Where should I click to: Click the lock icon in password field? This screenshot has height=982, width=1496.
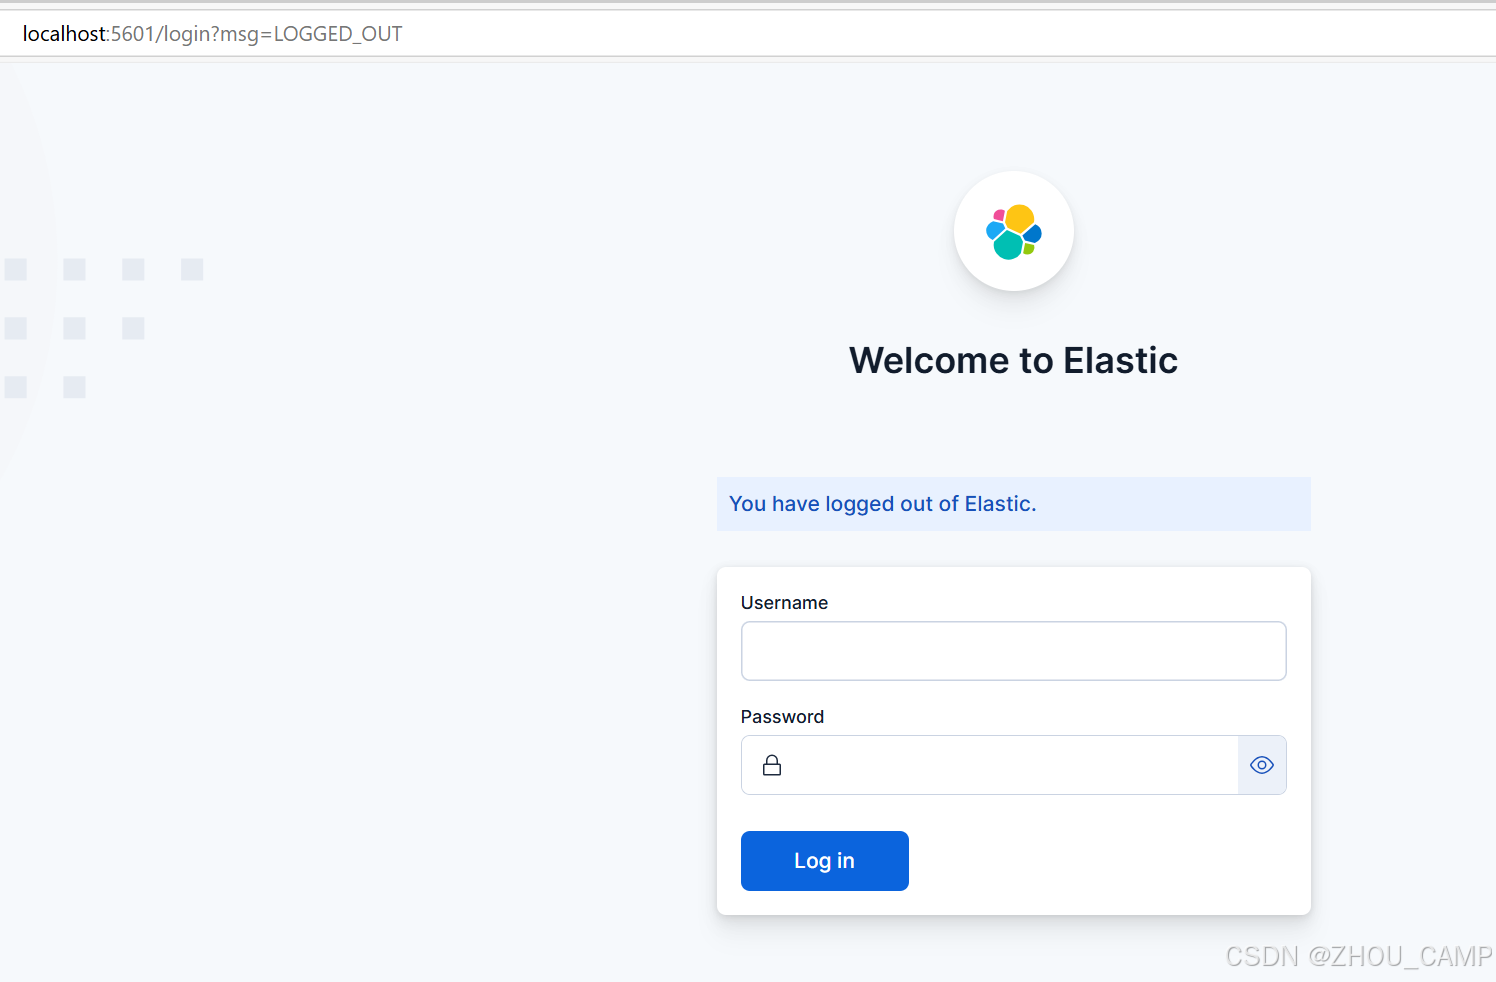tap(771, 764)
